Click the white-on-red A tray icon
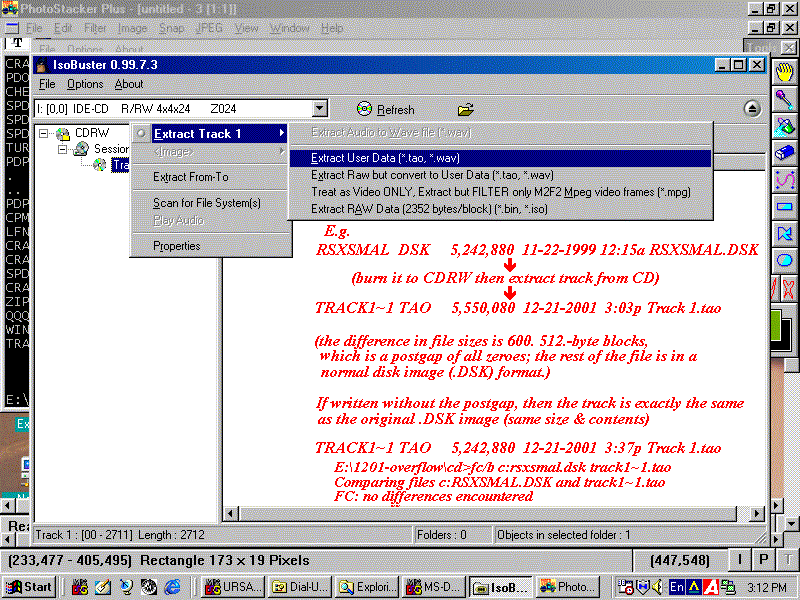This screenshot has height=600, width=800. pyautogui.click(x=711, y=587)
